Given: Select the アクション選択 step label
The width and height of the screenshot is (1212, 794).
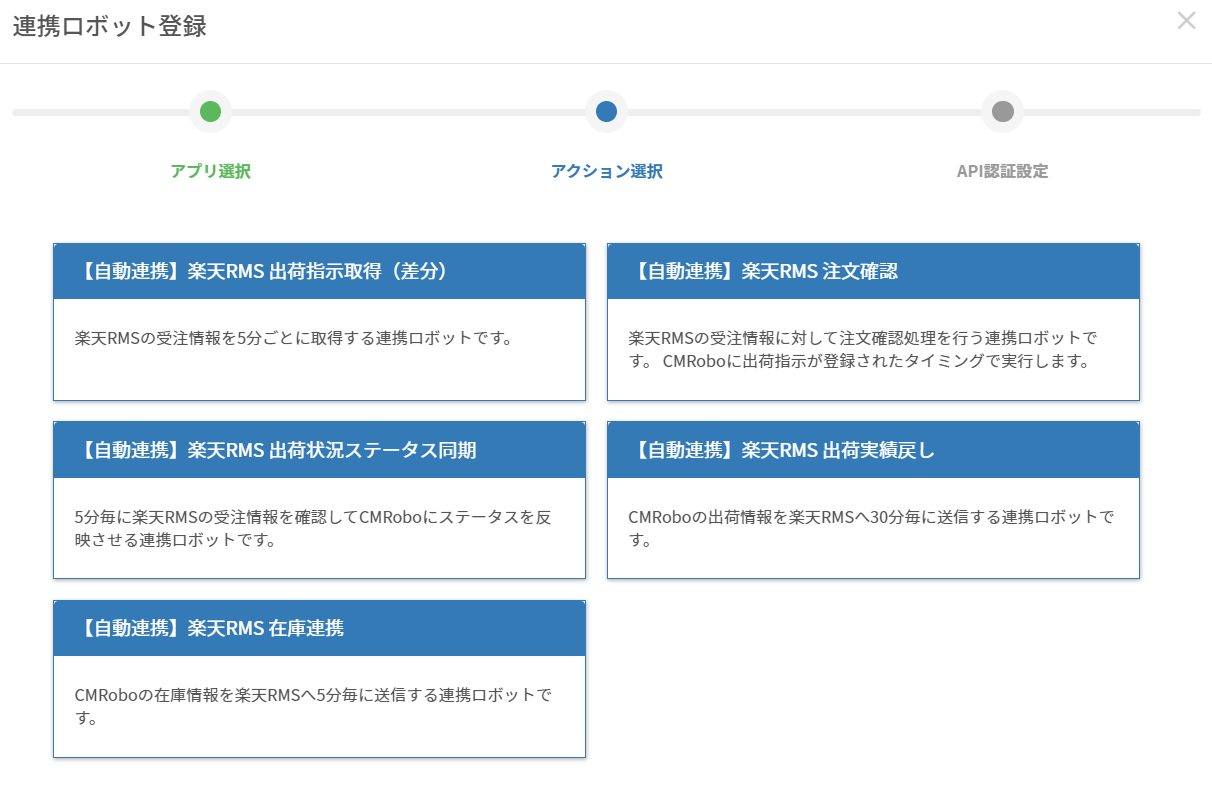Looking at the screenshot, I should (x=606, y=171).
